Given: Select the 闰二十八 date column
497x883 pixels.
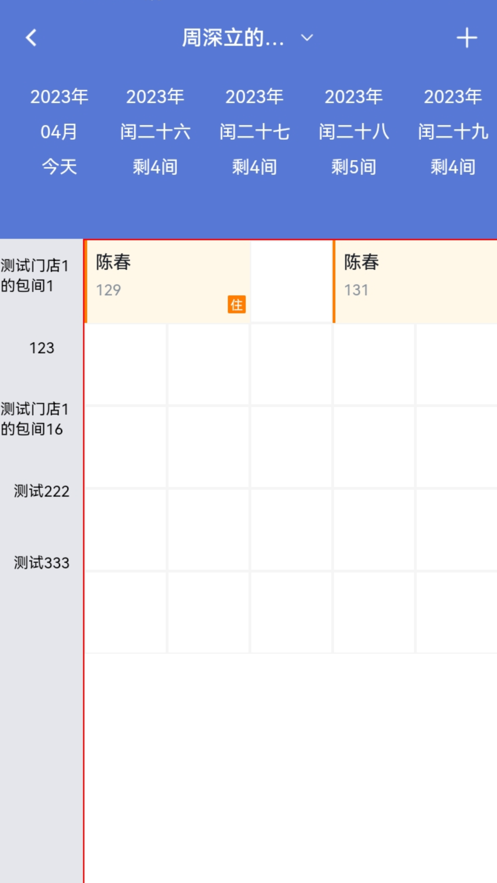Looking at the screenshot, I should coord(353,132).
